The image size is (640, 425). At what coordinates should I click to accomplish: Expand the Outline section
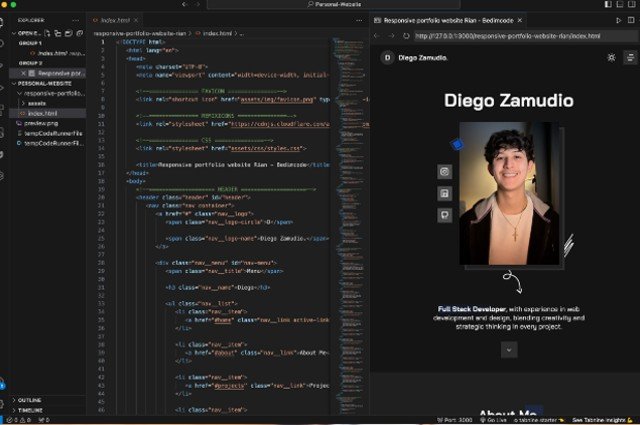tap(27, 400)
